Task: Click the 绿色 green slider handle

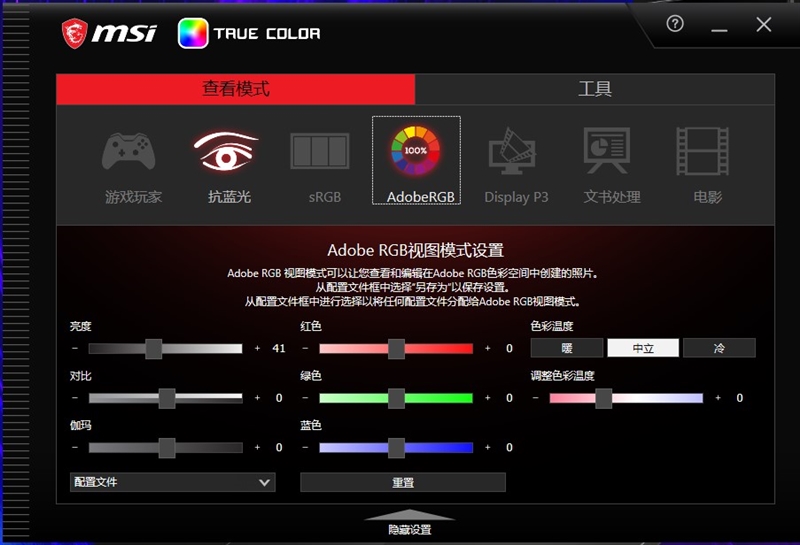Action: [396, 398]
